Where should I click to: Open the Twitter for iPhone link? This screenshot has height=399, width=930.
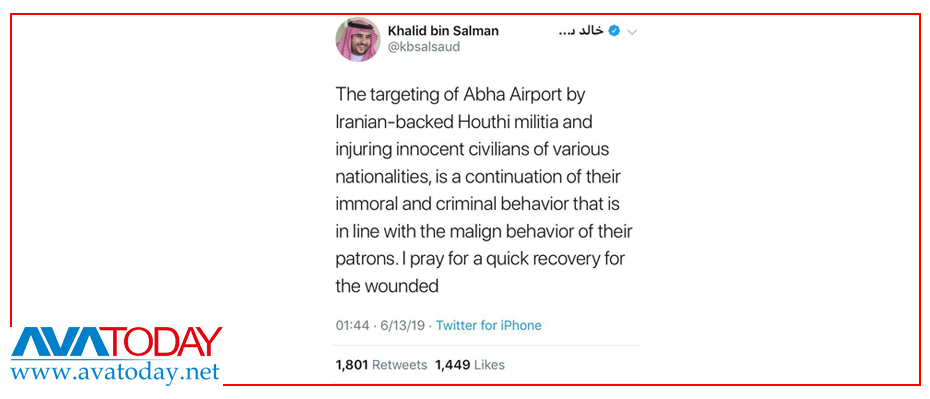coord(489,325)
